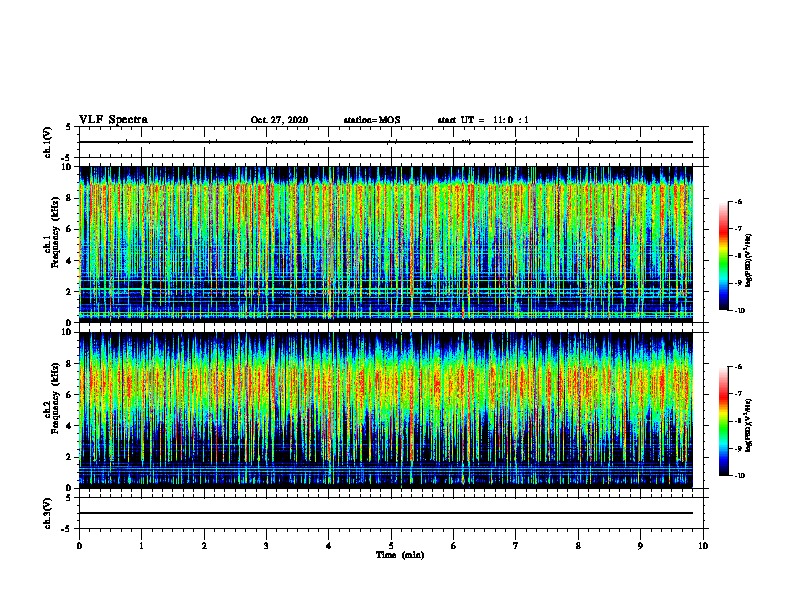The image size is (792, 612).
Task: Select the "start UT = 11:0 :1" text
Action: pyautogui.click(x=483, y=120)
